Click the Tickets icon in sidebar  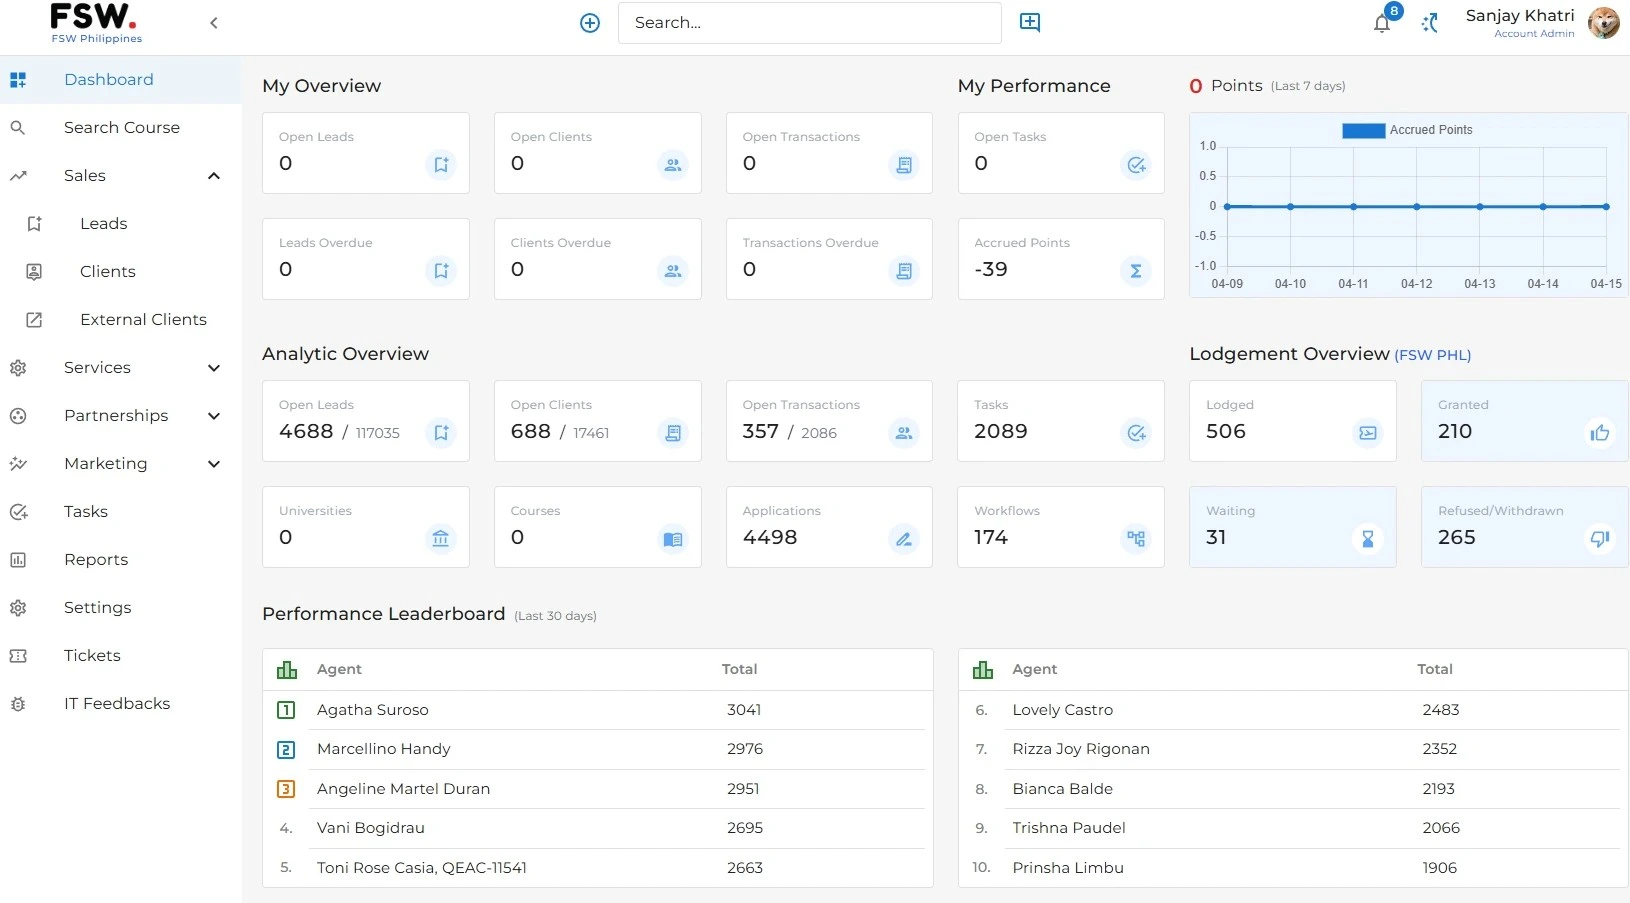(x=18, y=656)
